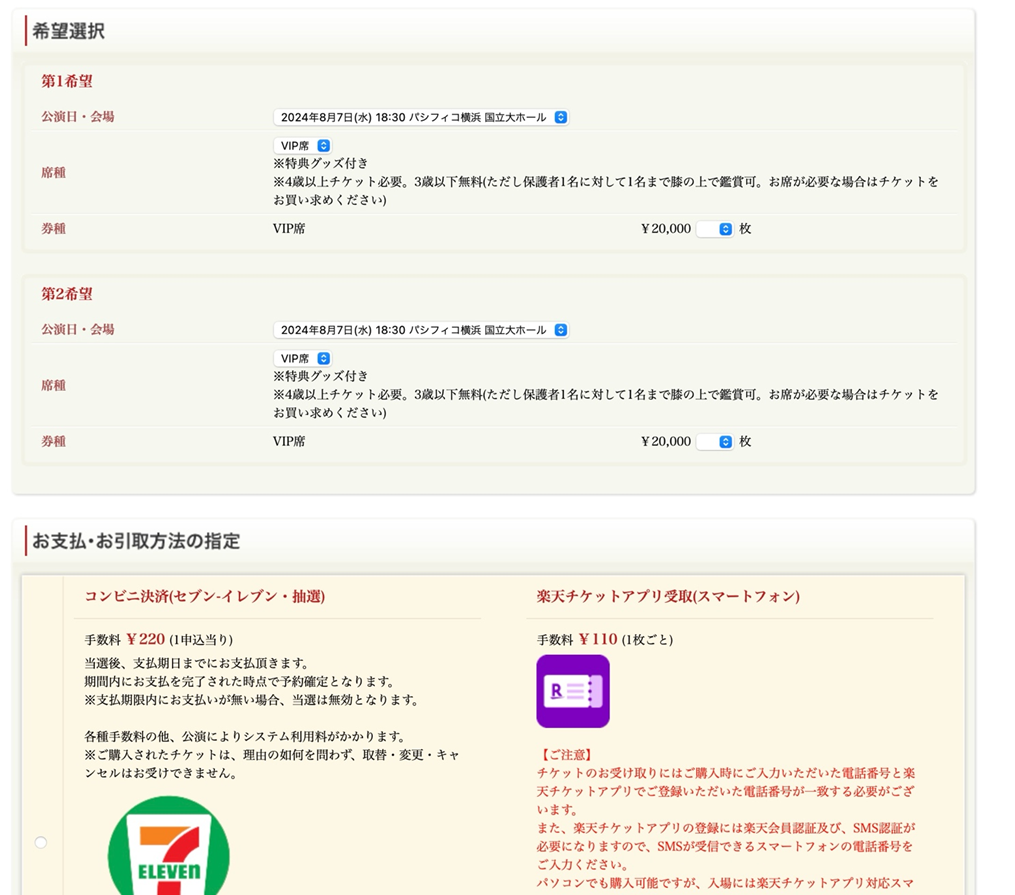This screenshot has height=895, width=1015.
Task: Open the second choice VIP席 seat type dropdown
Action: [x=302, y=359]
